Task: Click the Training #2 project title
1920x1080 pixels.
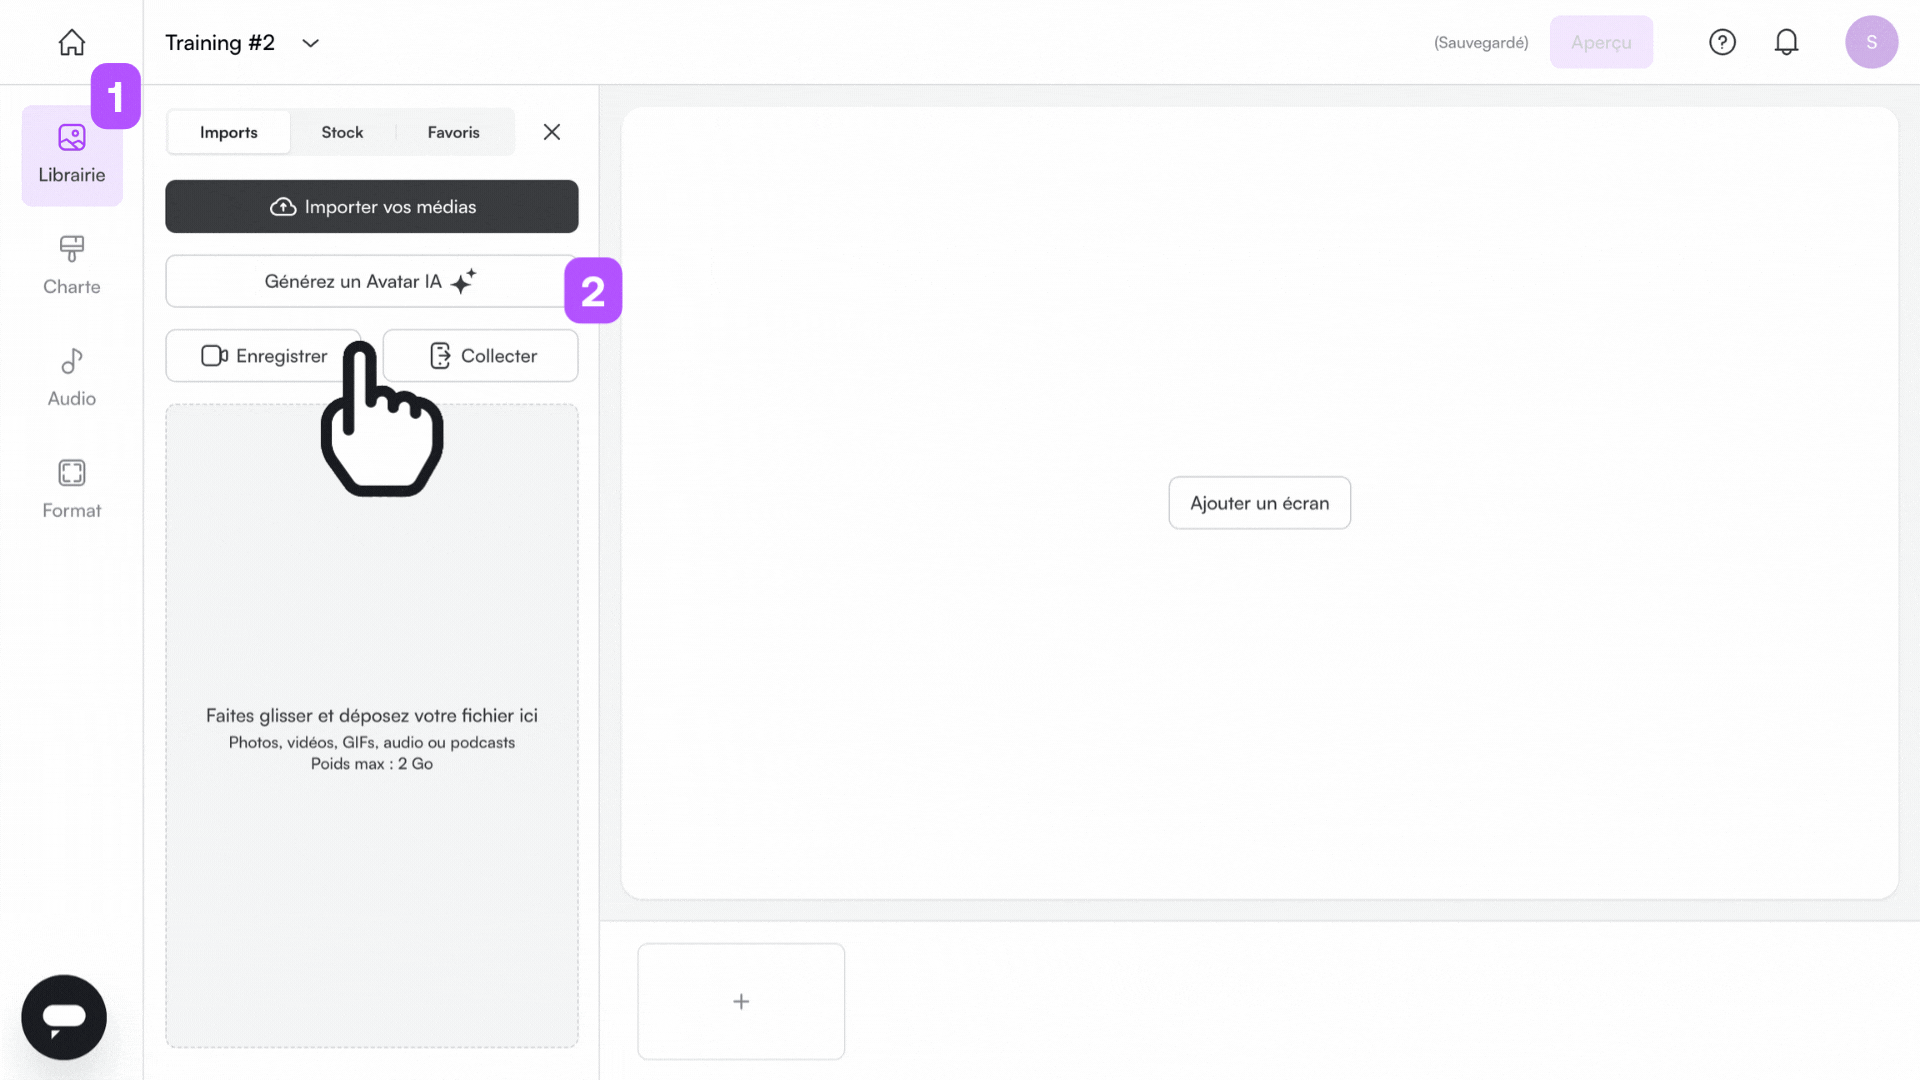Action: pyautogui.click(x=220, y=43)
